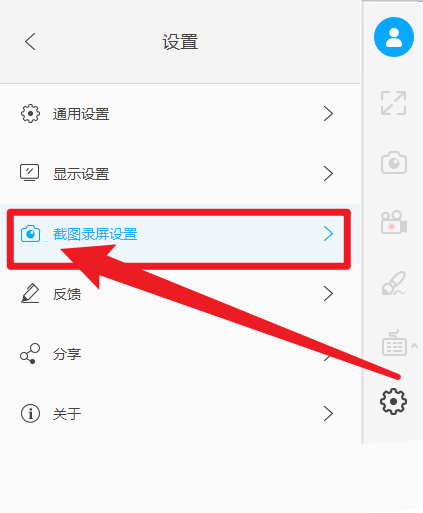Click the fullscreen expand icon

(394, 103)
